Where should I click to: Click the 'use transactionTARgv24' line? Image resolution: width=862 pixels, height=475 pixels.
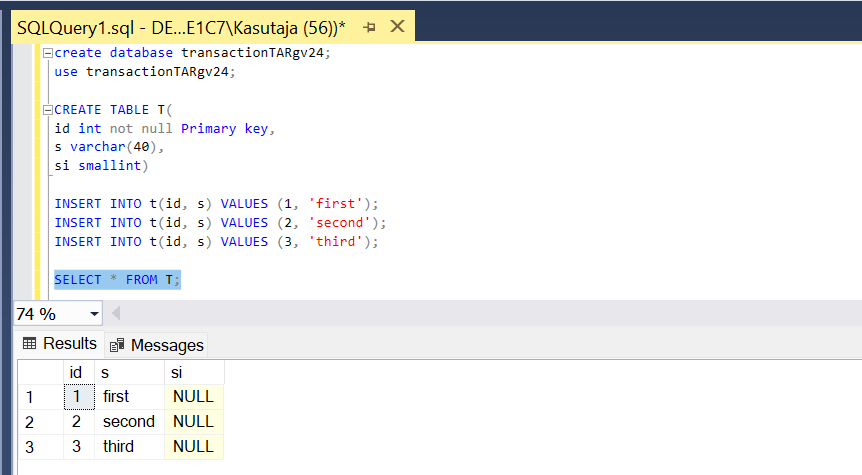(145, 72)
